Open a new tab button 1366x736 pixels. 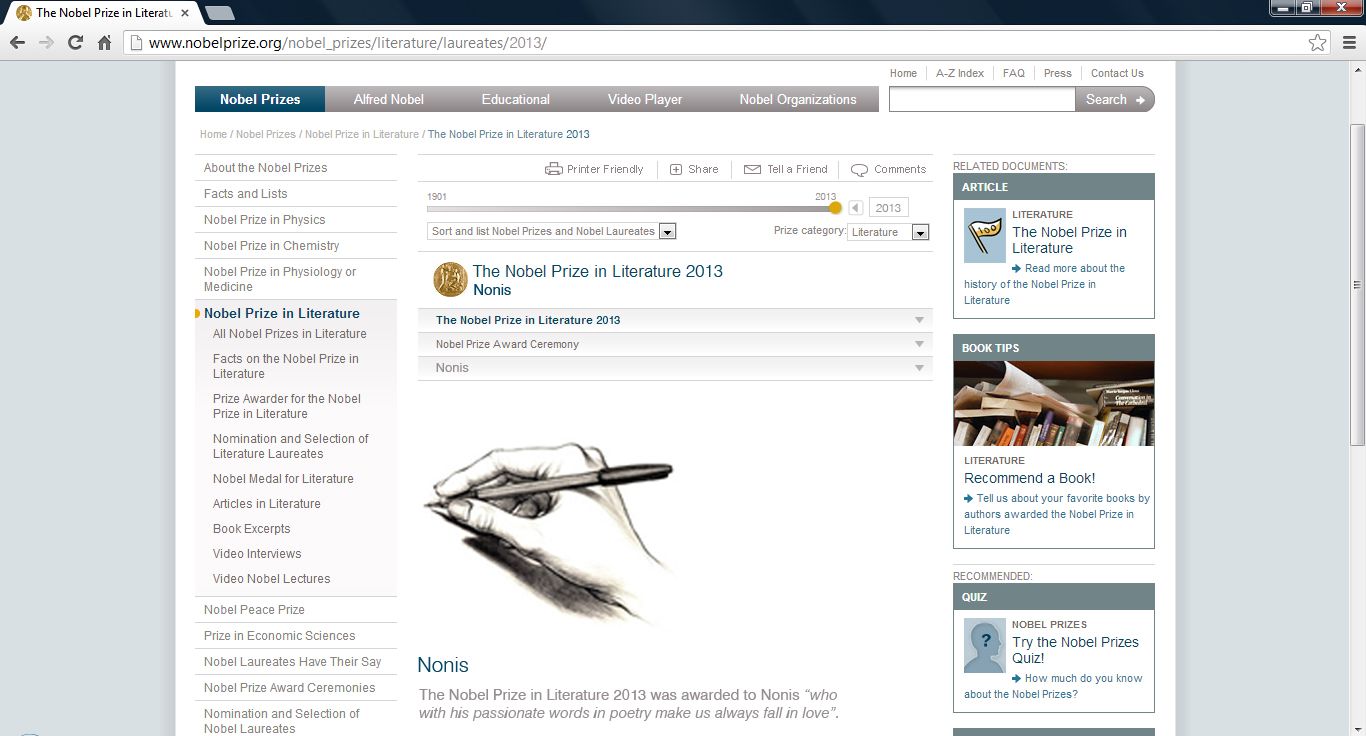pos(219,13)
